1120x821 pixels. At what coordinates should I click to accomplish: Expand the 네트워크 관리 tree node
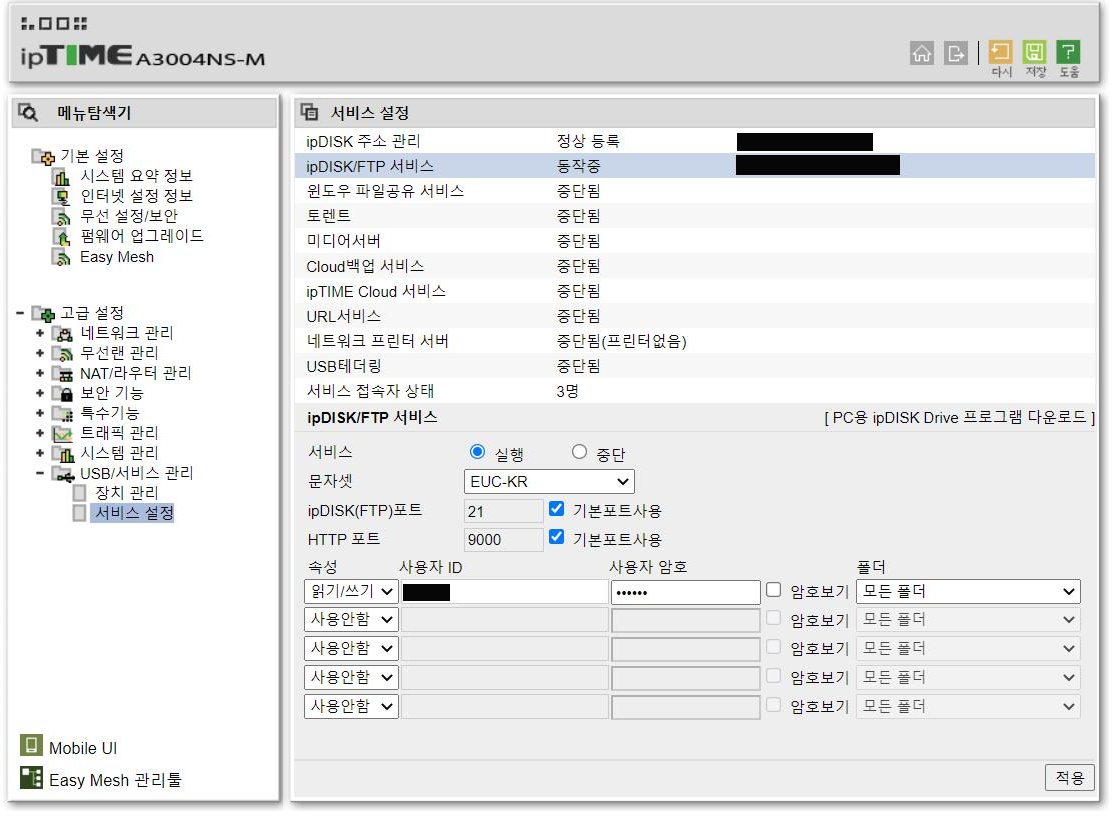click(40, 333)
